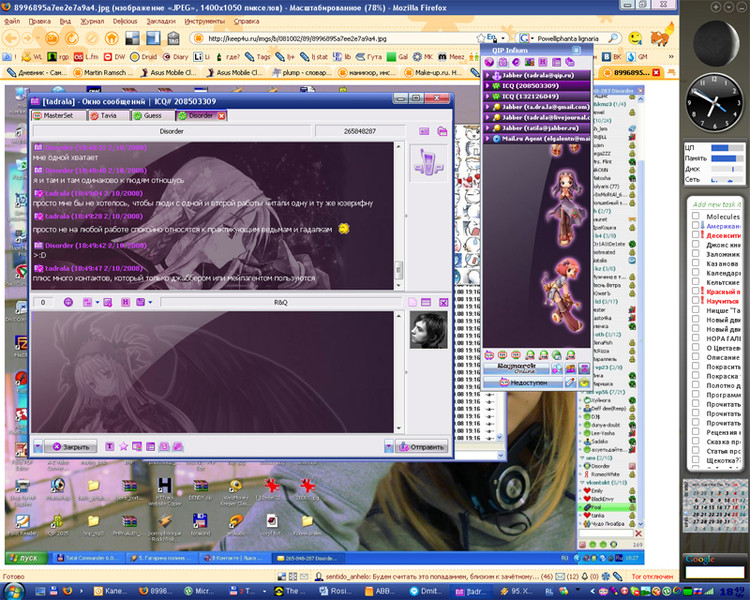Image resolution: width=750 pixels, height=600 pixels.
Task: Select the Tavia chat tab
Action: pyautogui.click(x=109, y=115)
